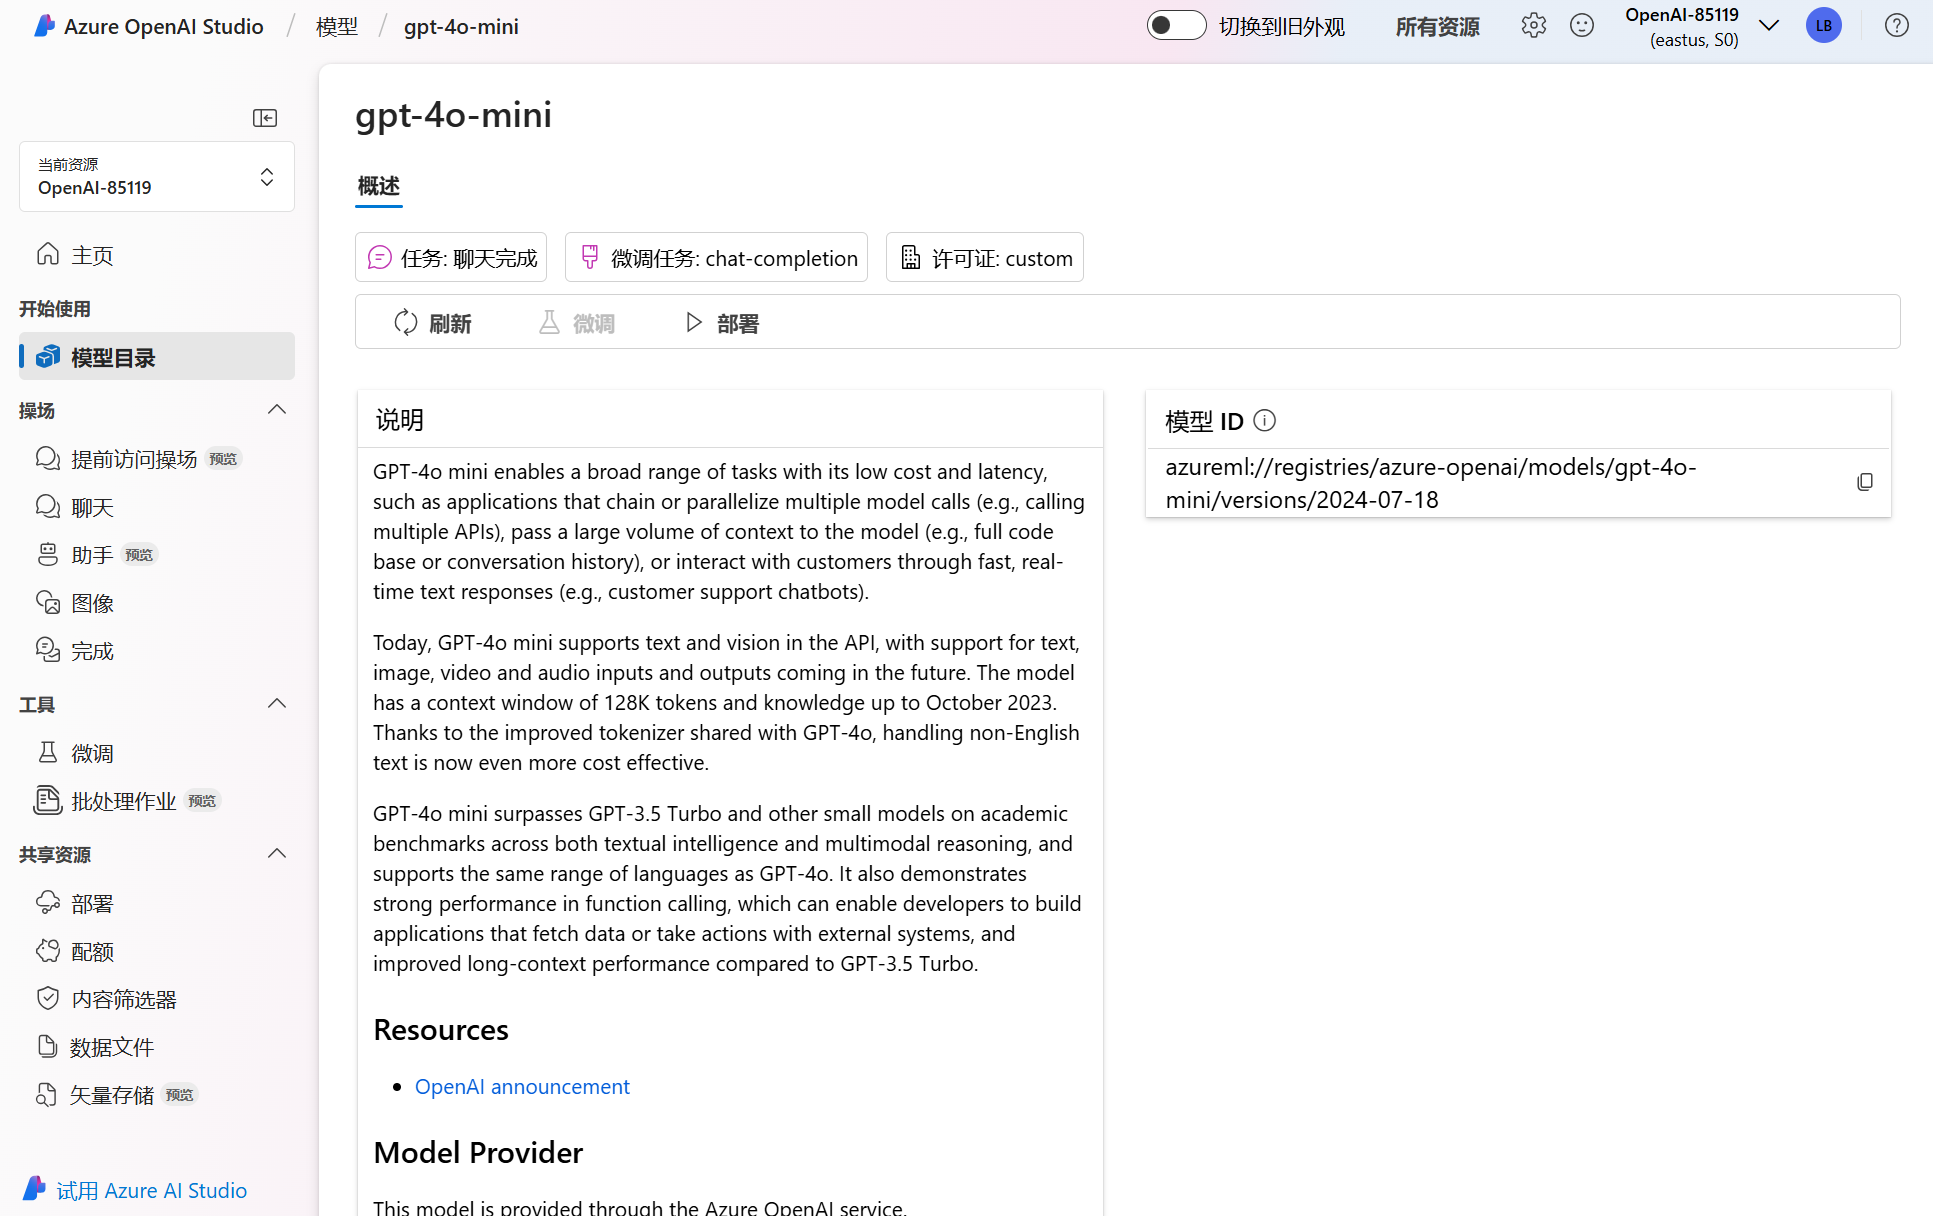Select the 概述 overview tab

(x=379, y=187)
